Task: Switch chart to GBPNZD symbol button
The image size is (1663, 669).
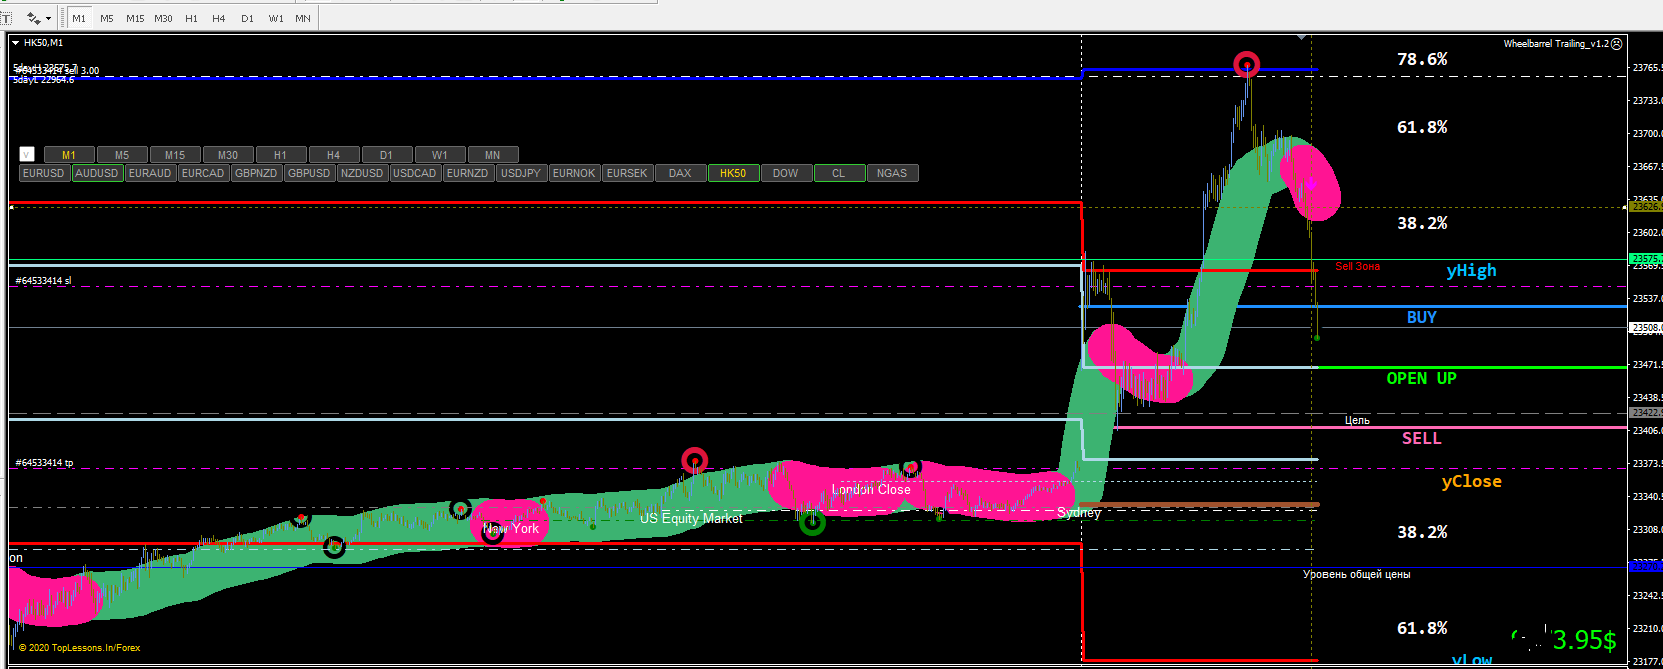Action: click(256, 173)
